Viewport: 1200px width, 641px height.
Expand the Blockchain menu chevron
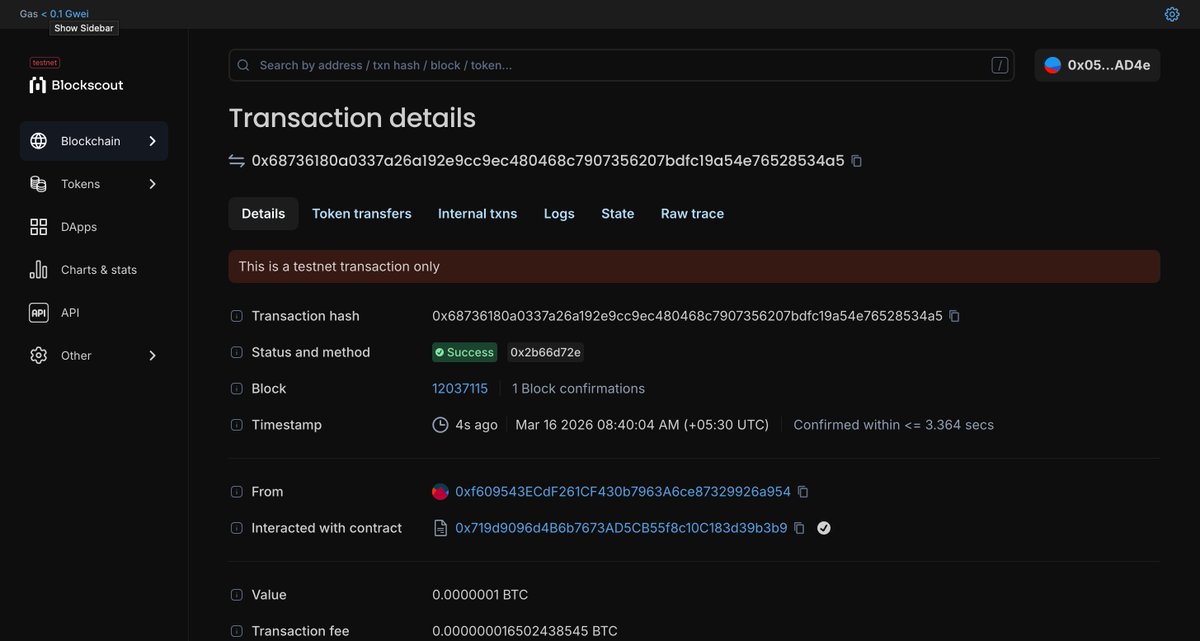152,141
